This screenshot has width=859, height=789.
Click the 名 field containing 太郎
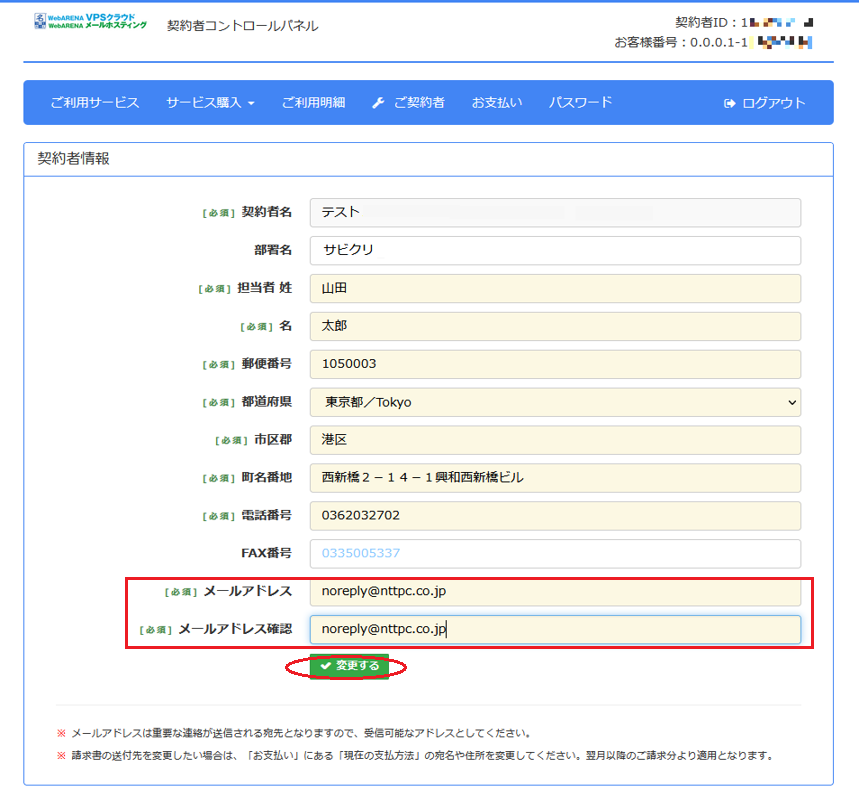point(555,326)
